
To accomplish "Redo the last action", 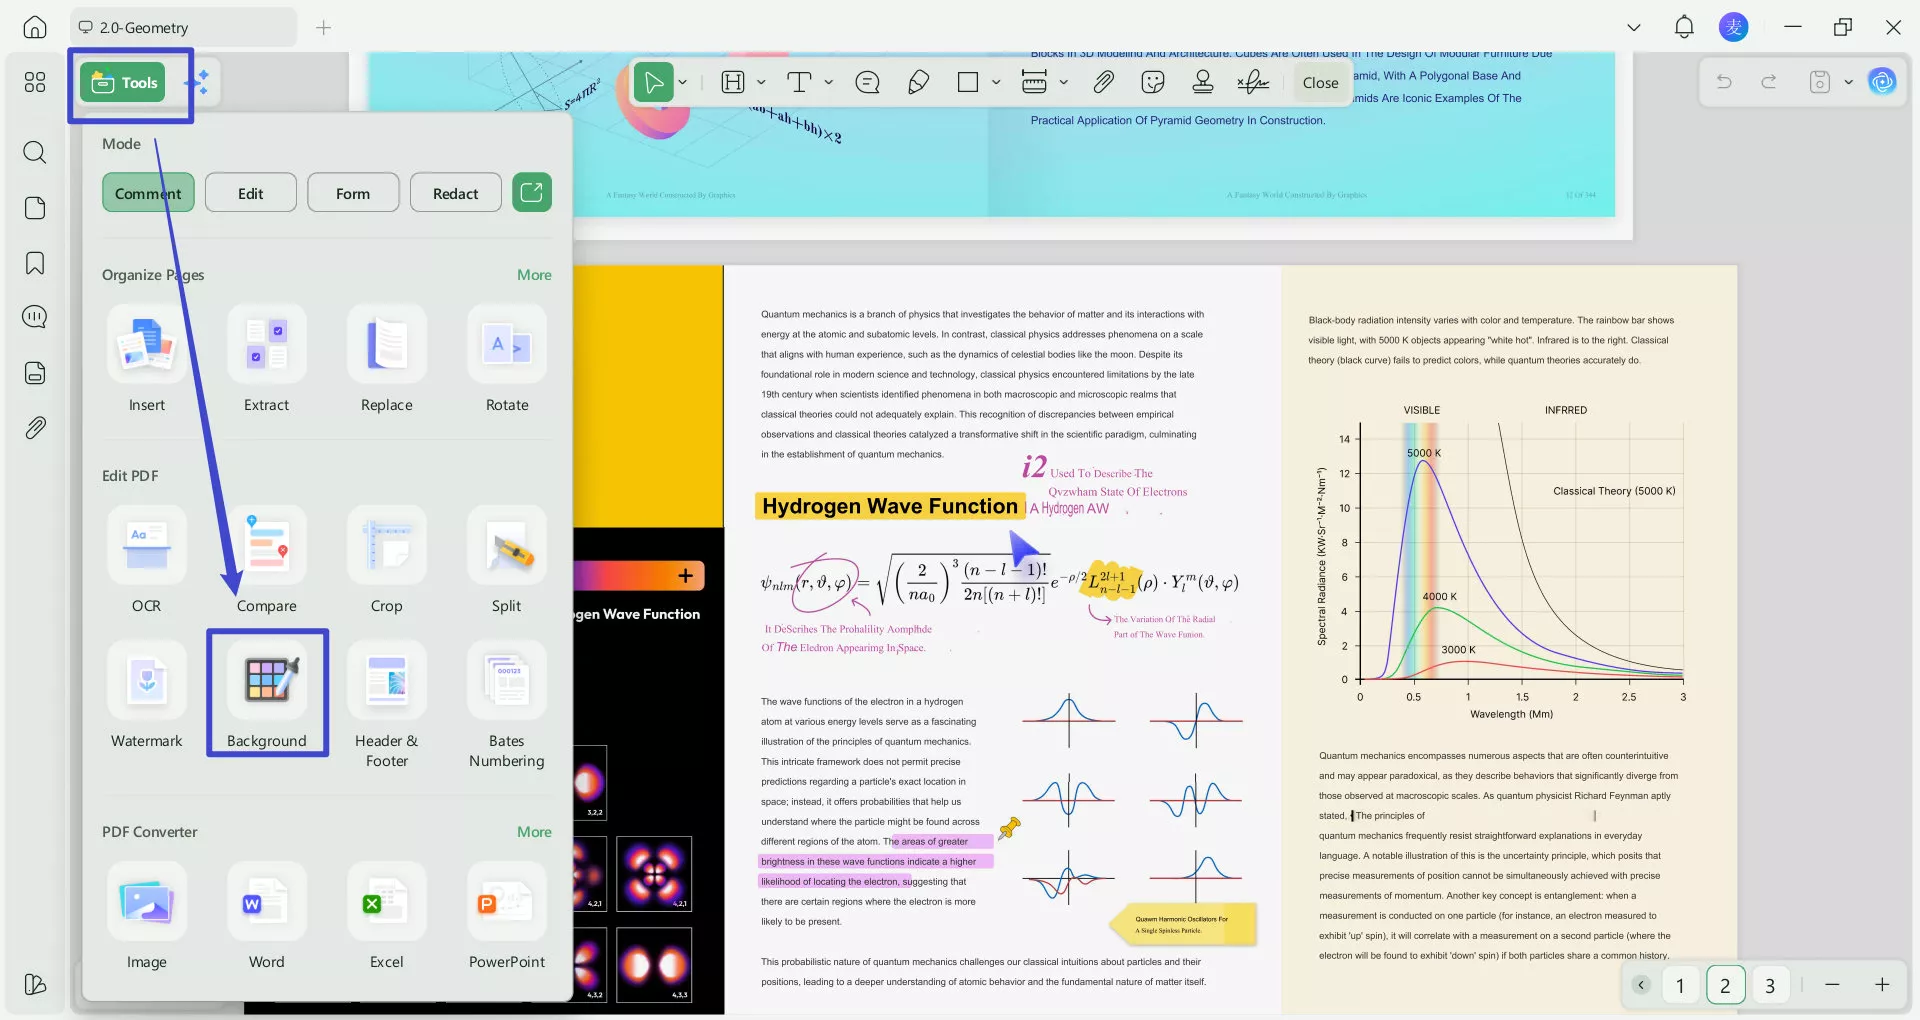I will point(1769,82).
